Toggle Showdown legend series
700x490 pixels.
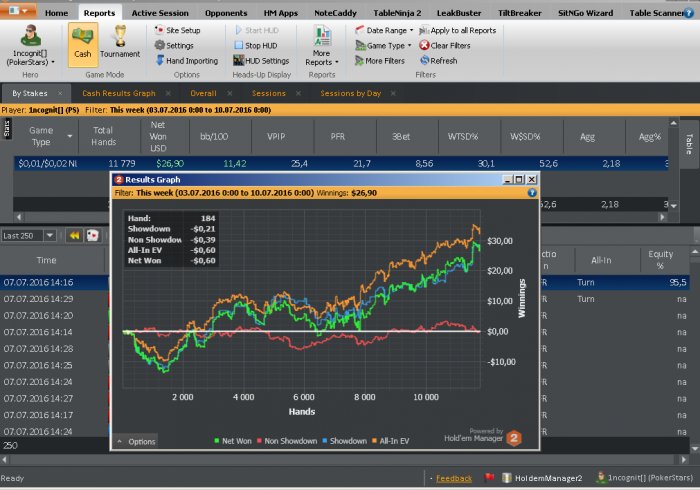coord(344,441)
